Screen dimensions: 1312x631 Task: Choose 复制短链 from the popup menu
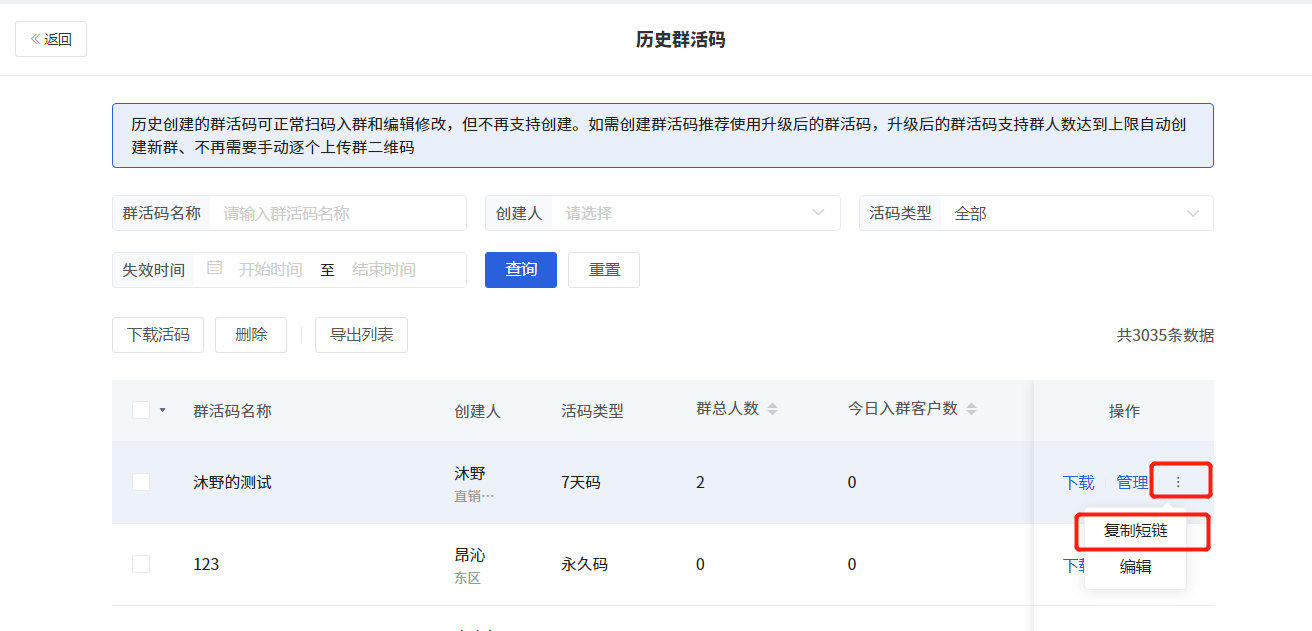coord(1135,531)
